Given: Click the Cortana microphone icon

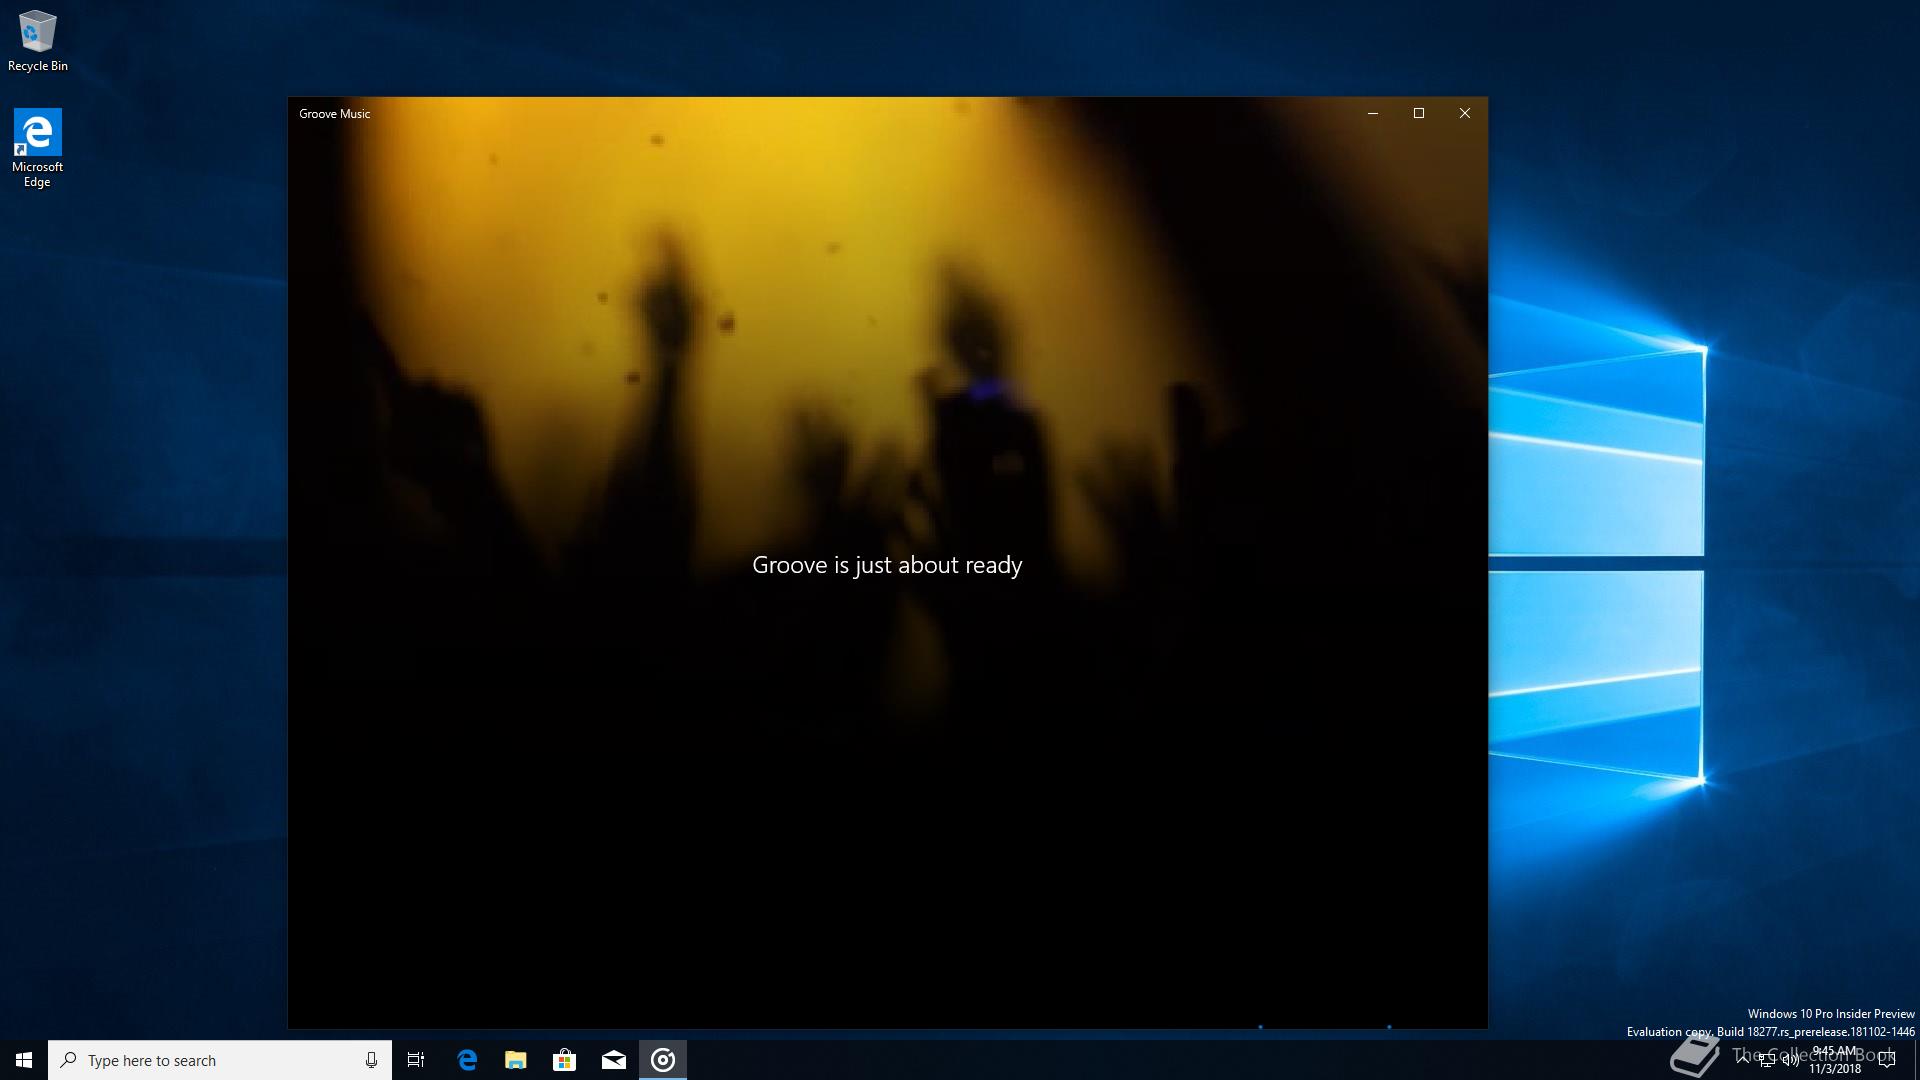Looking at the screenshot, I should pos(371,1060).
